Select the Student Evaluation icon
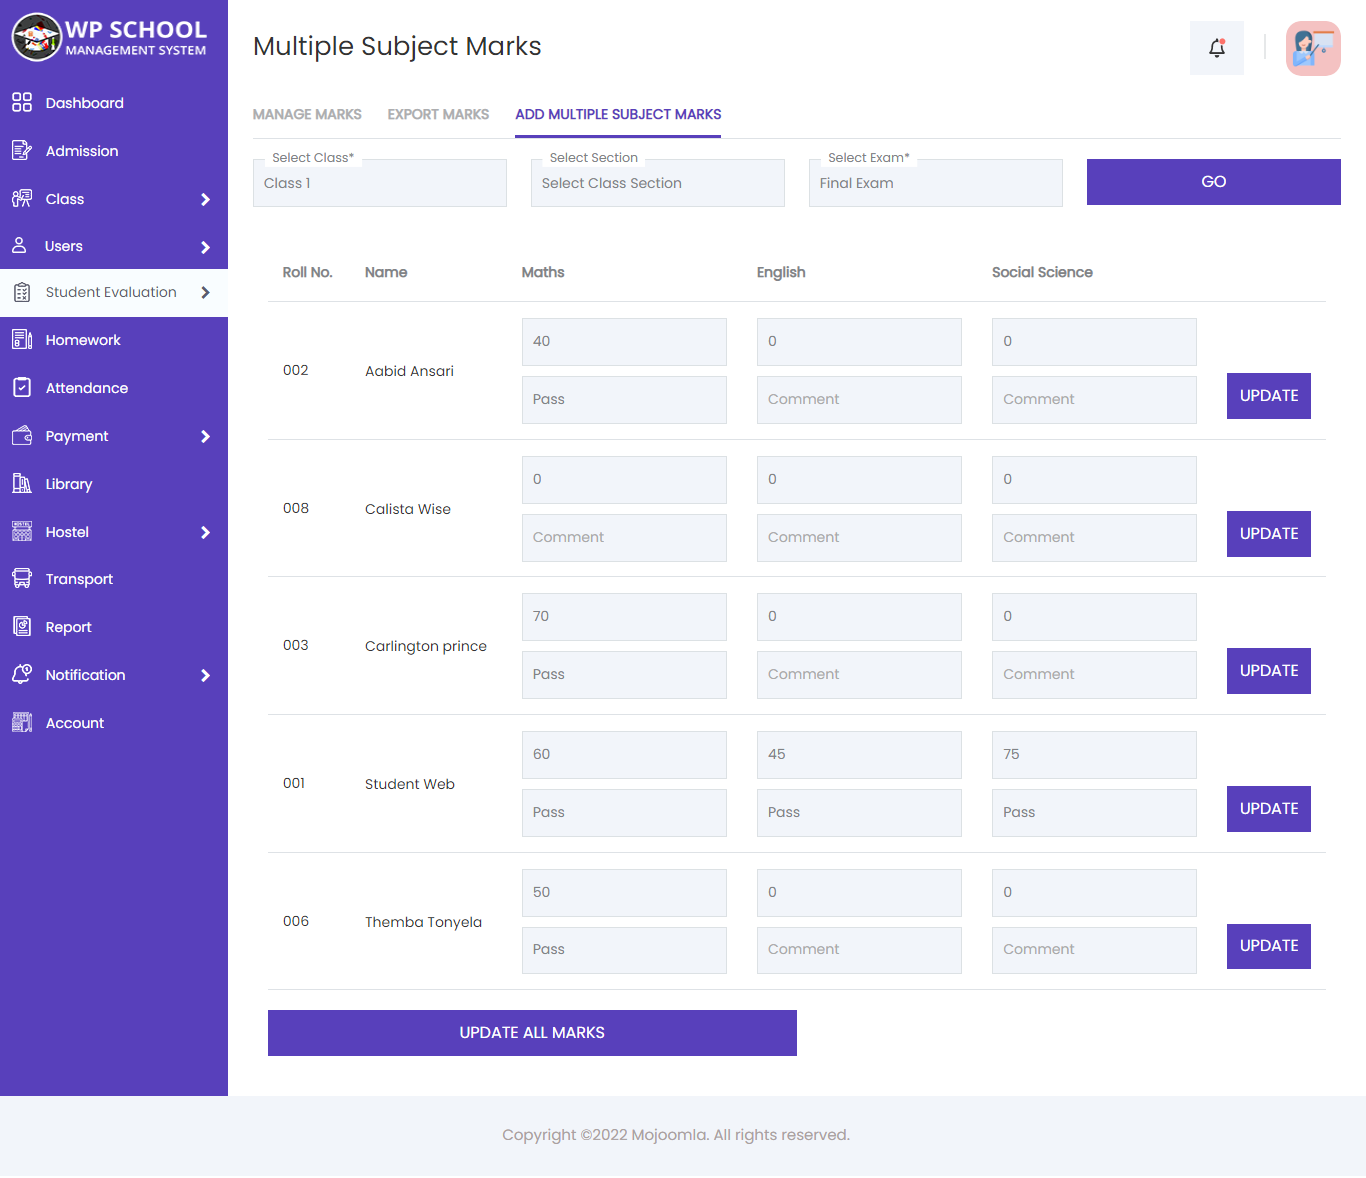Viewport: 1366px width, 1178px height. click(x=22, y=292)
